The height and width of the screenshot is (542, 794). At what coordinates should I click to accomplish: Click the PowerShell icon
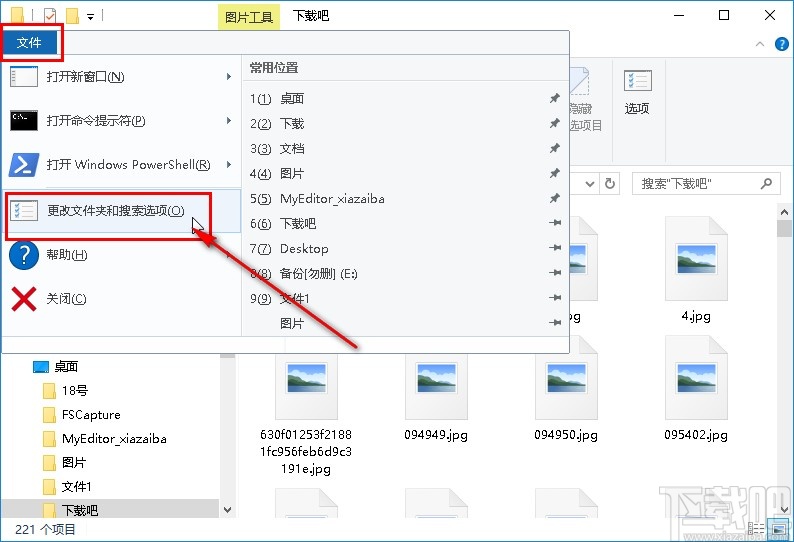24,165
